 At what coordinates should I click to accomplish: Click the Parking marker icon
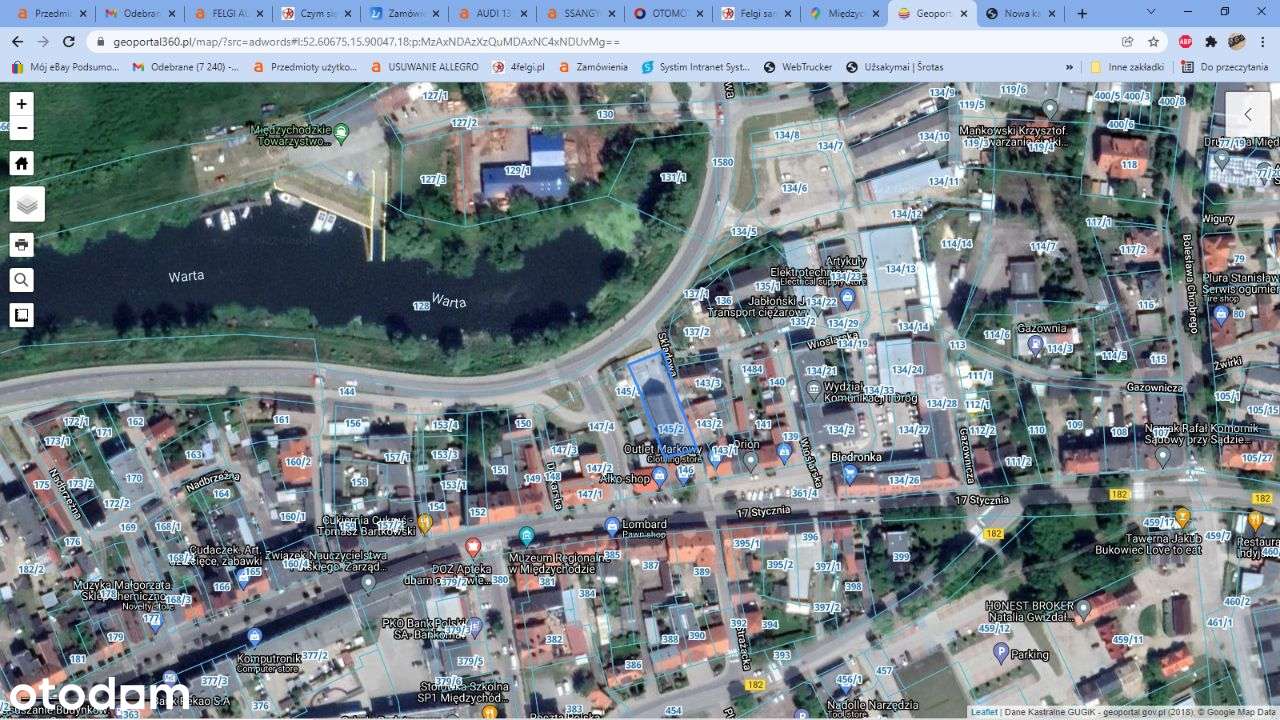1001,652
